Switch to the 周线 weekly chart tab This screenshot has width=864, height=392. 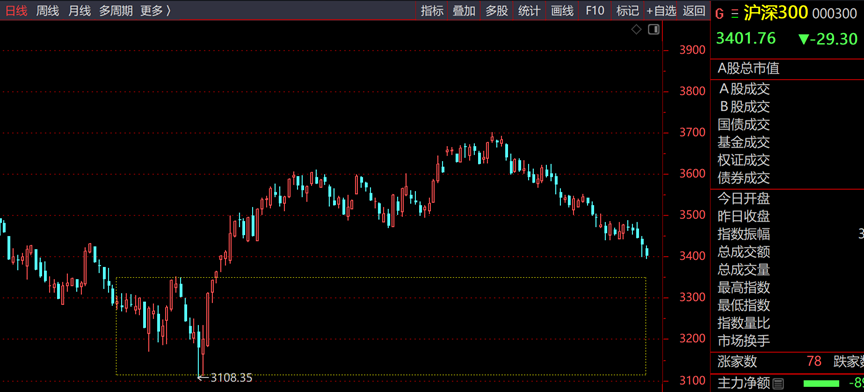tap(47, 10)
